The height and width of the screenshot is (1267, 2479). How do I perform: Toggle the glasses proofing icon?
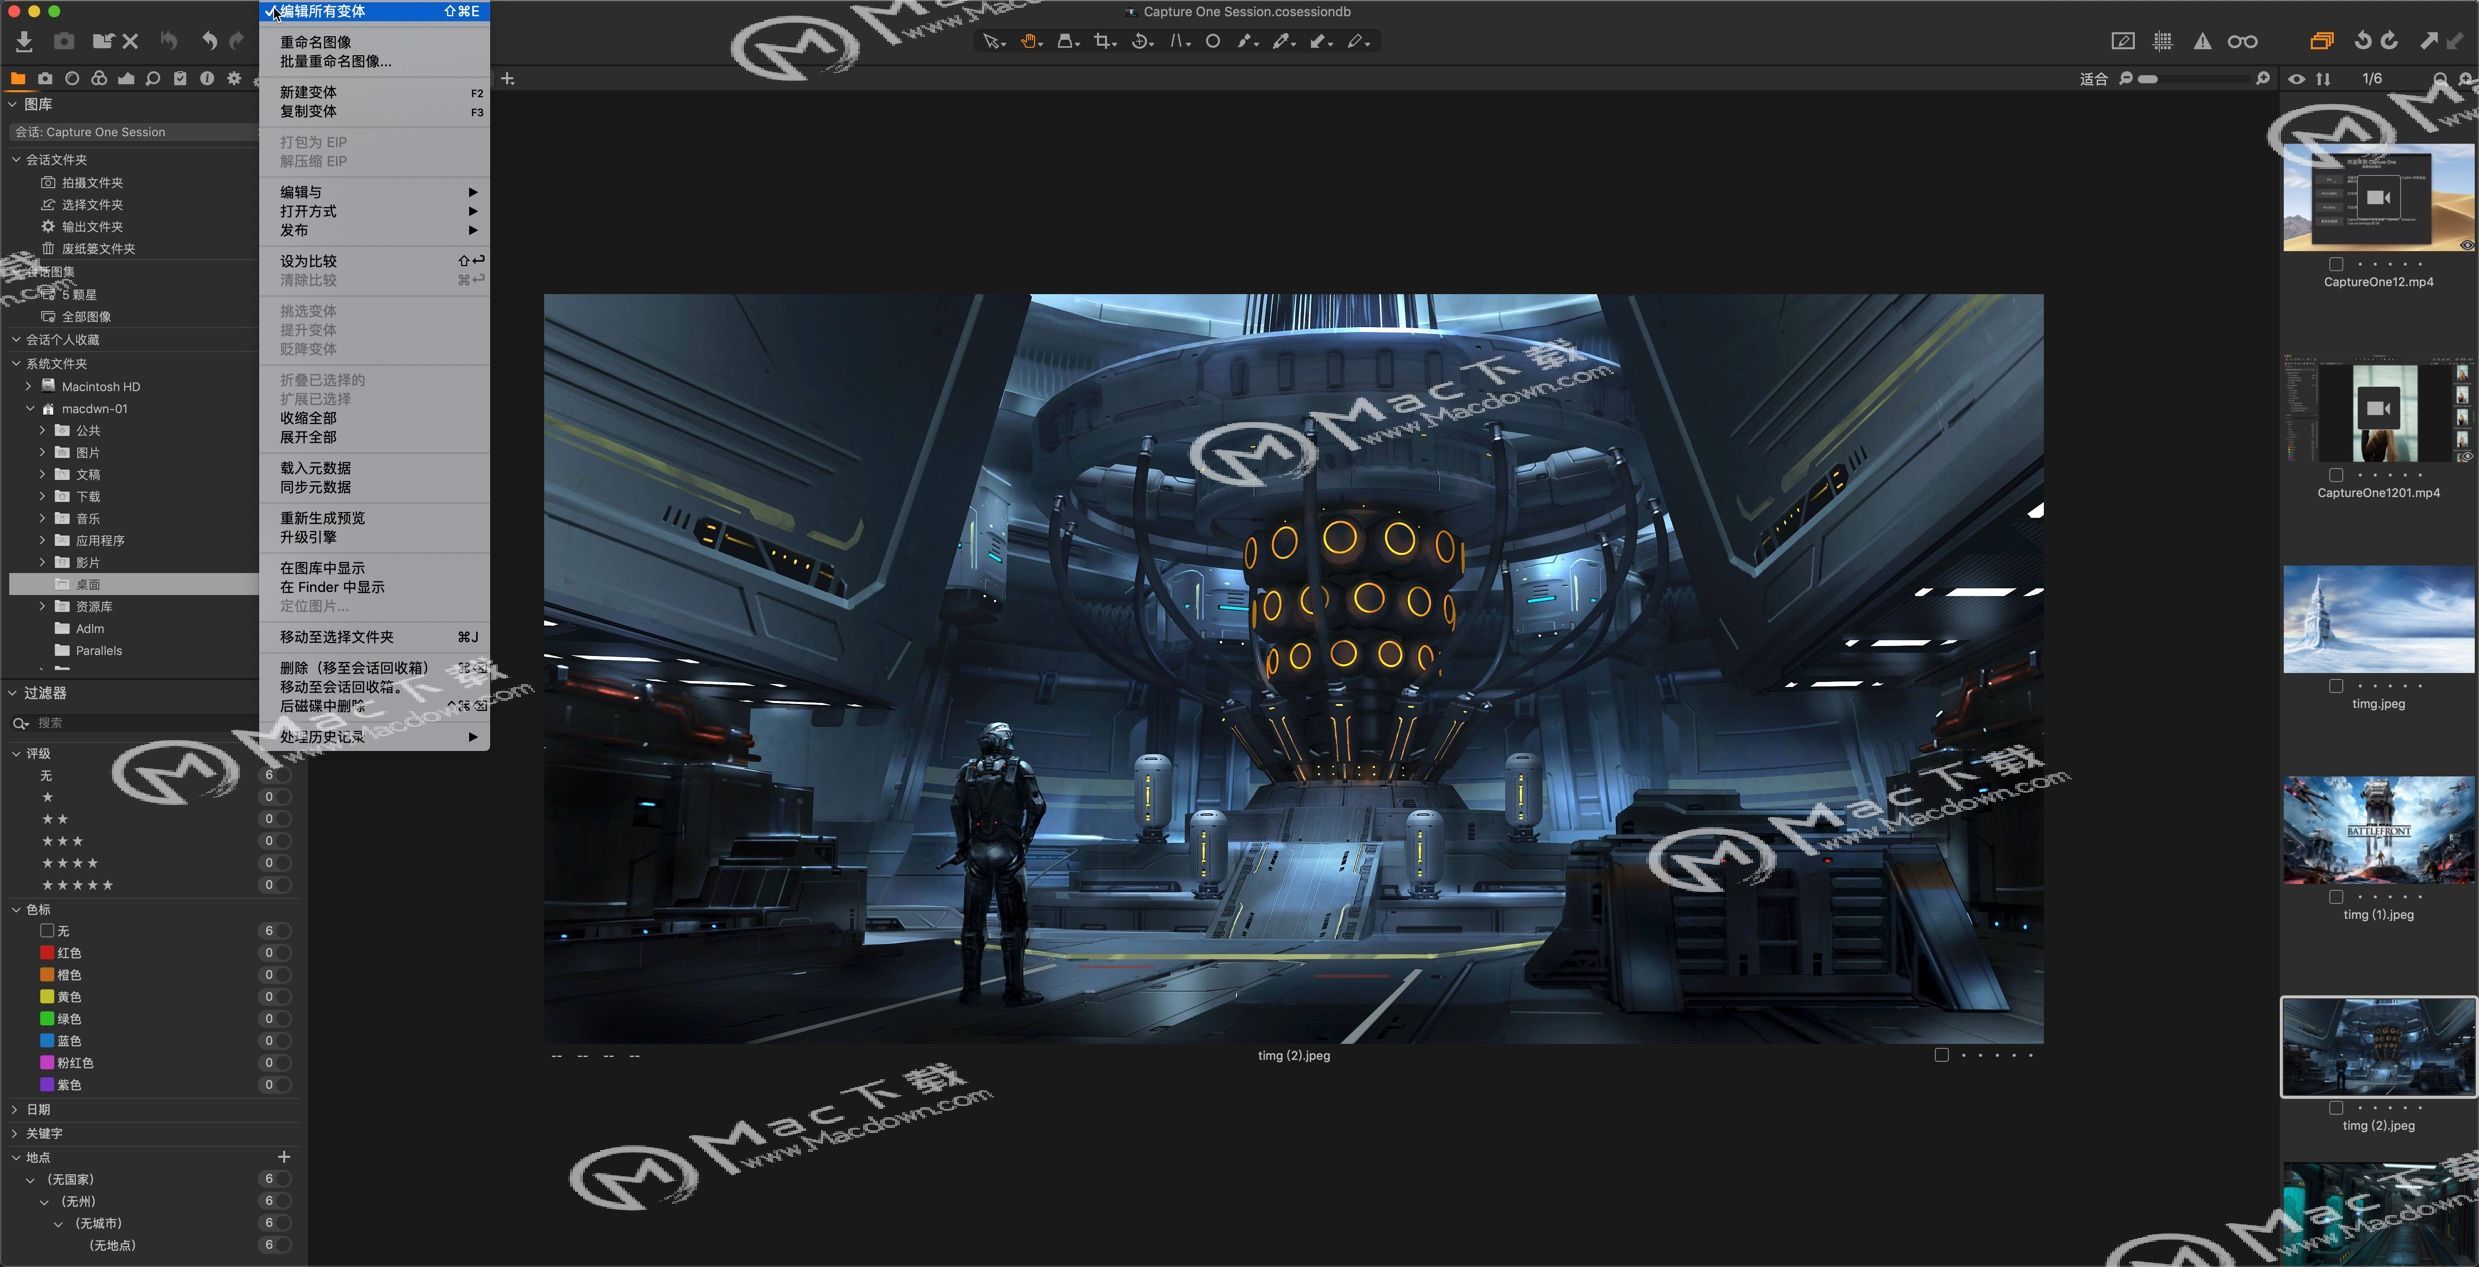click(2242, 41)
